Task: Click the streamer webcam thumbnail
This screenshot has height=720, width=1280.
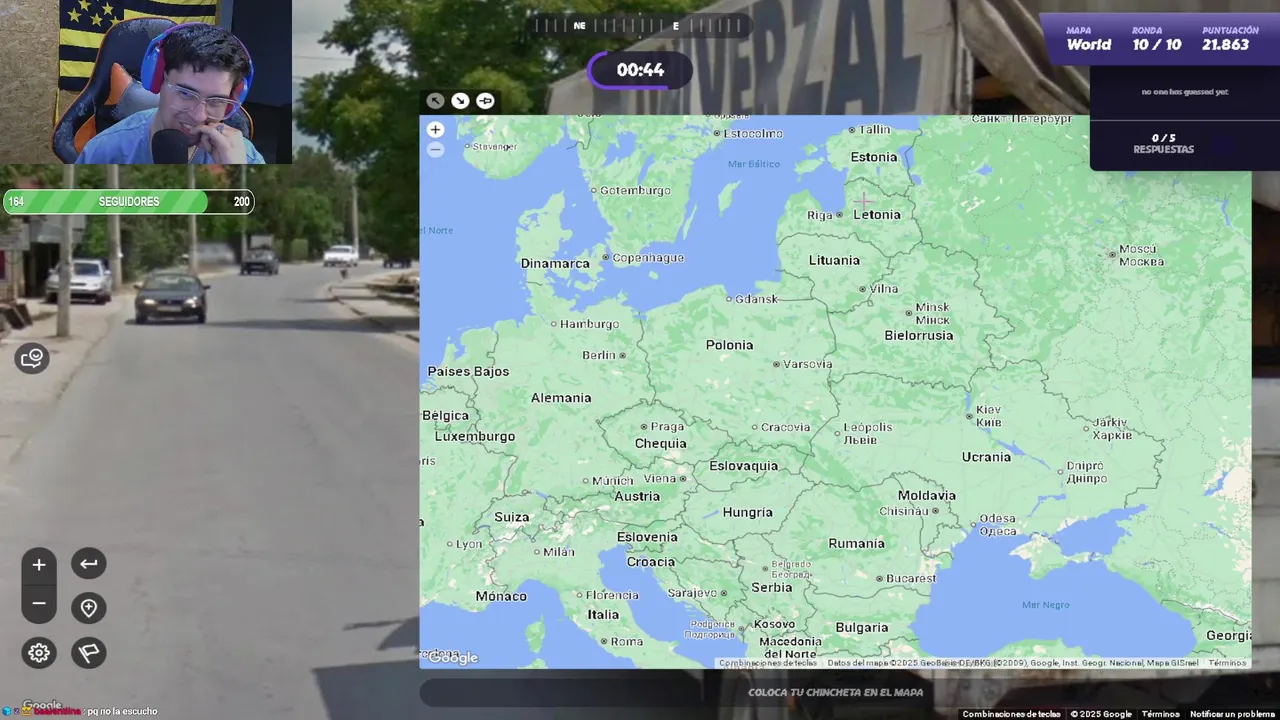Action: 146,82
